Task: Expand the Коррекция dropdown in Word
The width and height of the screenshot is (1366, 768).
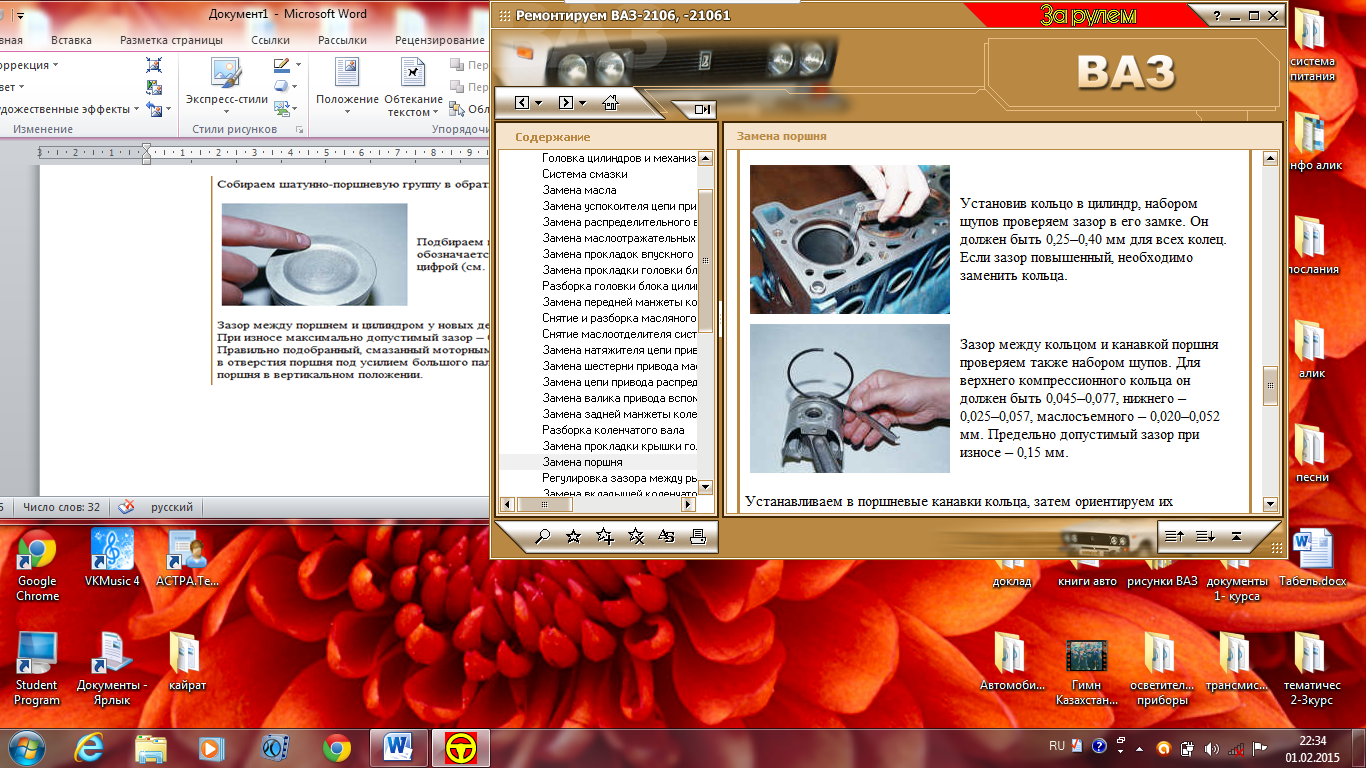Action: (x=55, y=65)
